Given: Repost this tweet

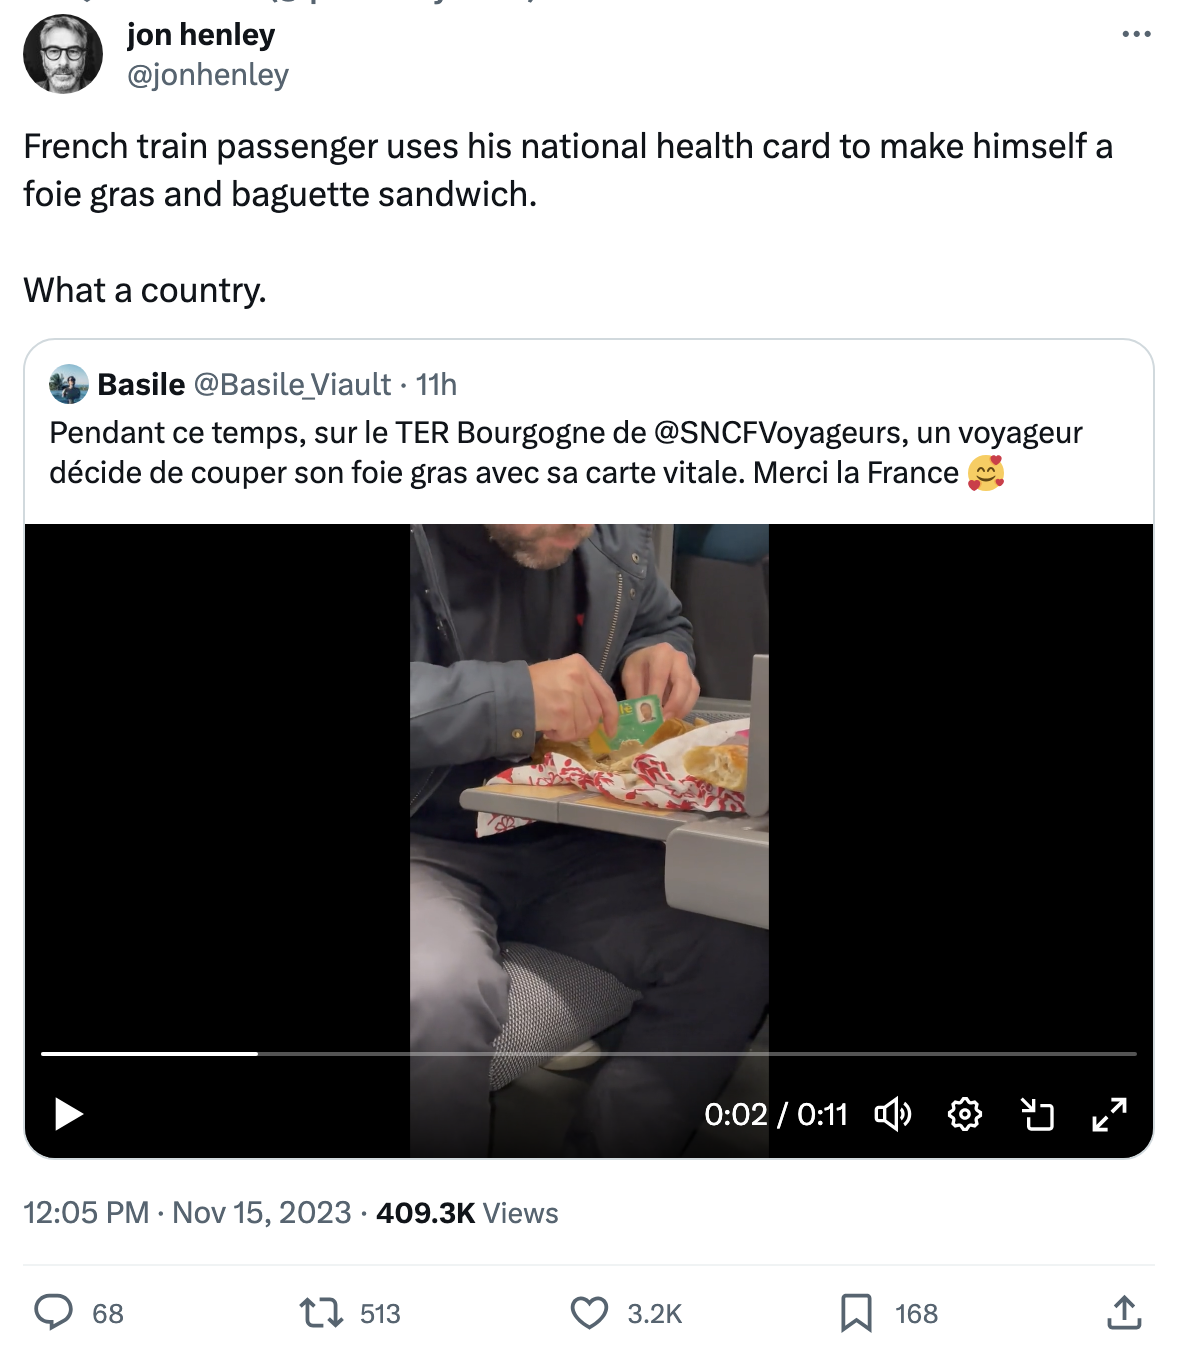Looking at the screenshot, I should click(321, 1312).
